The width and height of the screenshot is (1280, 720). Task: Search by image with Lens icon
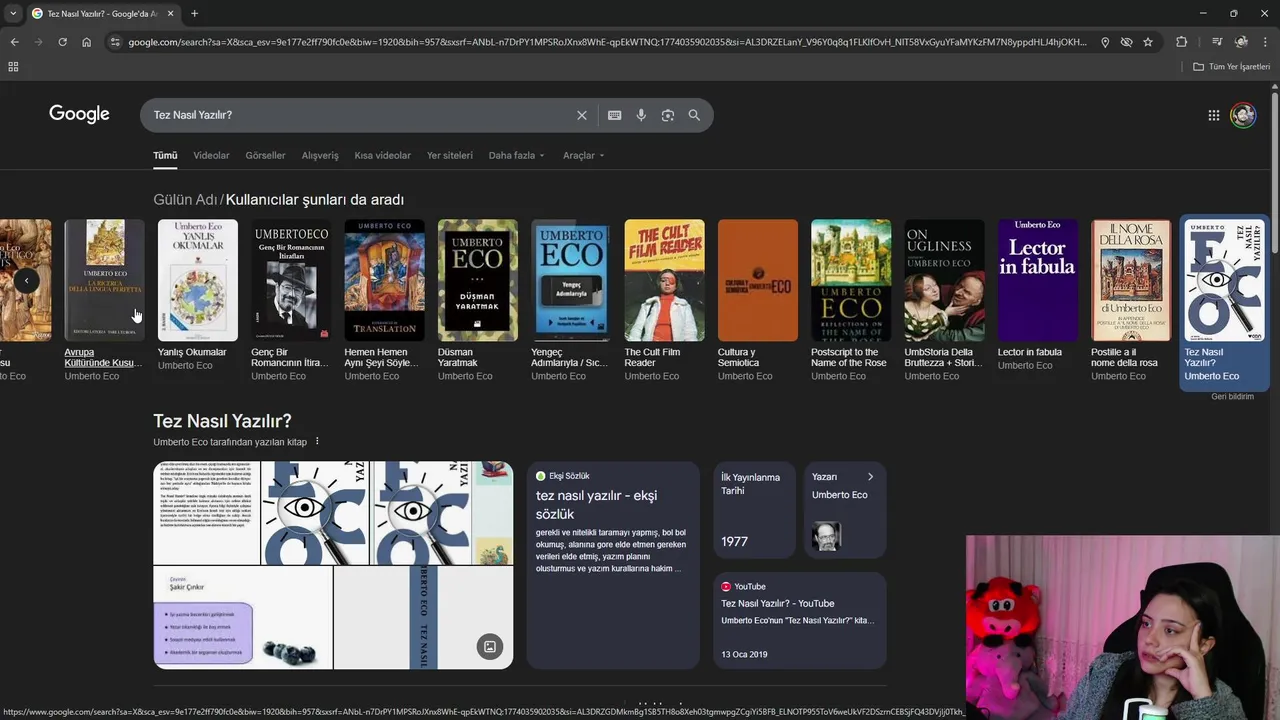tap(667, 115)
